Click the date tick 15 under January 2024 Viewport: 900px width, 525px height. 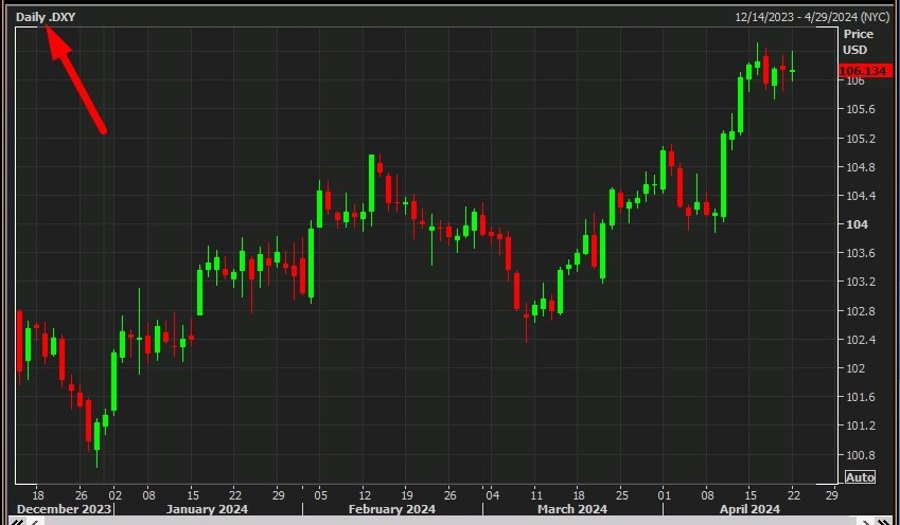coord(192,495)
